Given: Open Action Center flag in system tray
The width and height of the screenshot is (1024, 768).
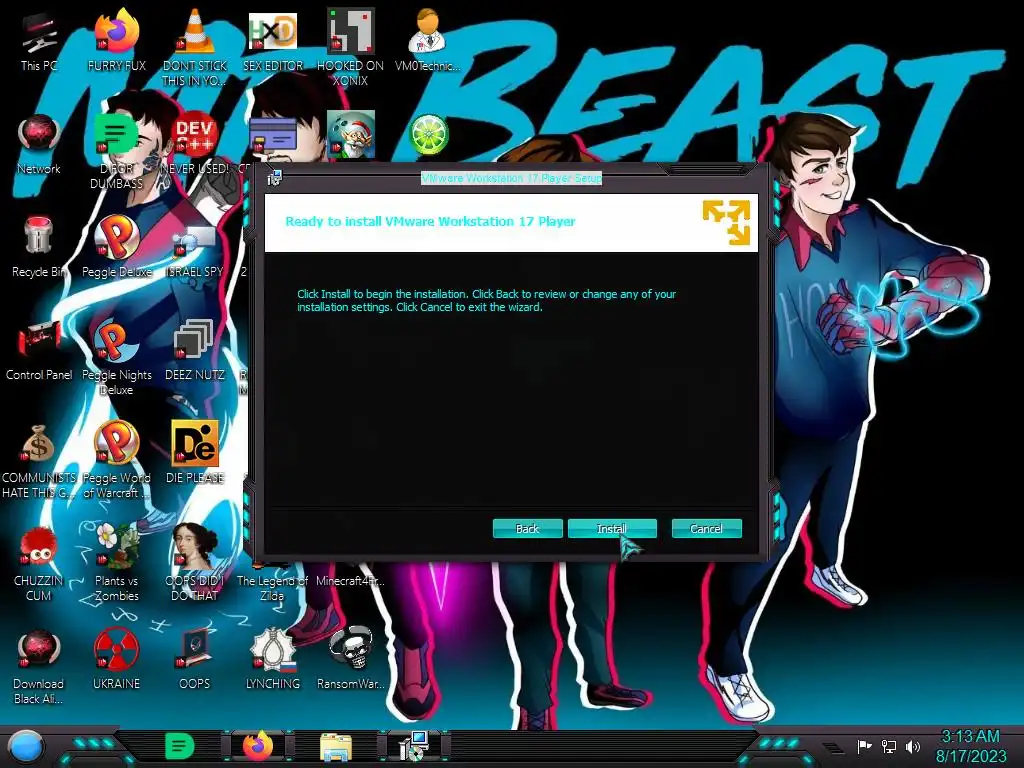Looking at the screenshot, I should (x=864, y=746).
